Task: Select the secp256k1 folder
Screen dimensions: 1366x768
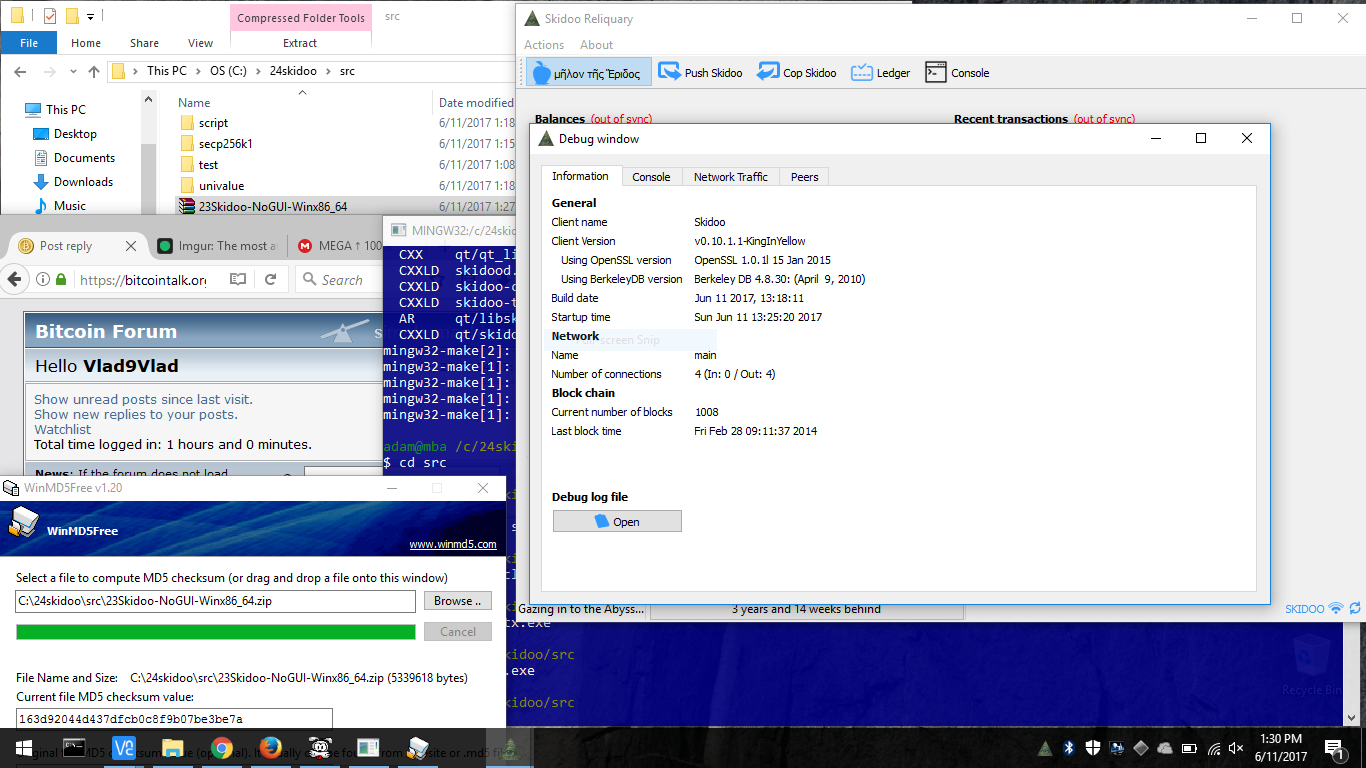Action: point(225,144)
